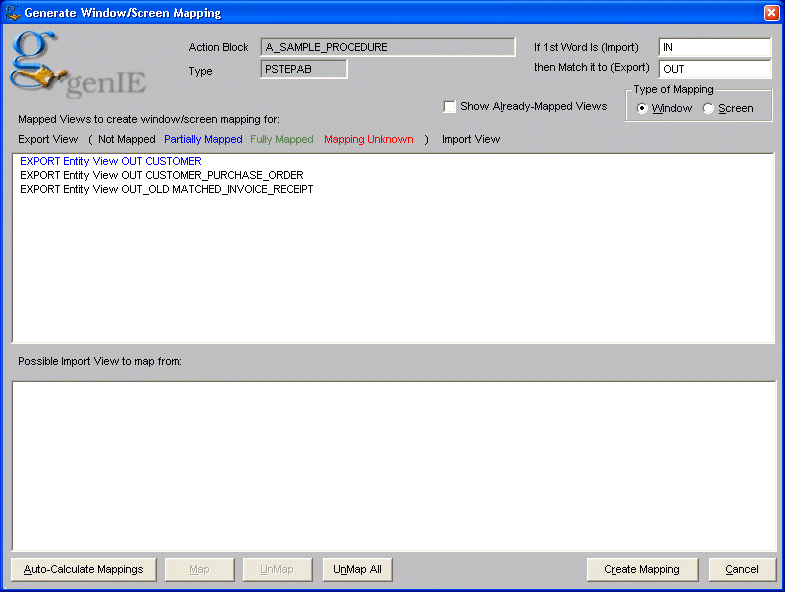Click the title bar application icon
The width and height of the screenshot is (785, 592).
point(13,13)
